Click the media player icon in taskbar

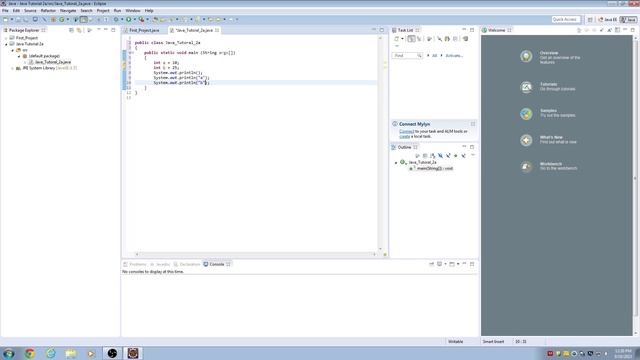[x=91, y=353]
